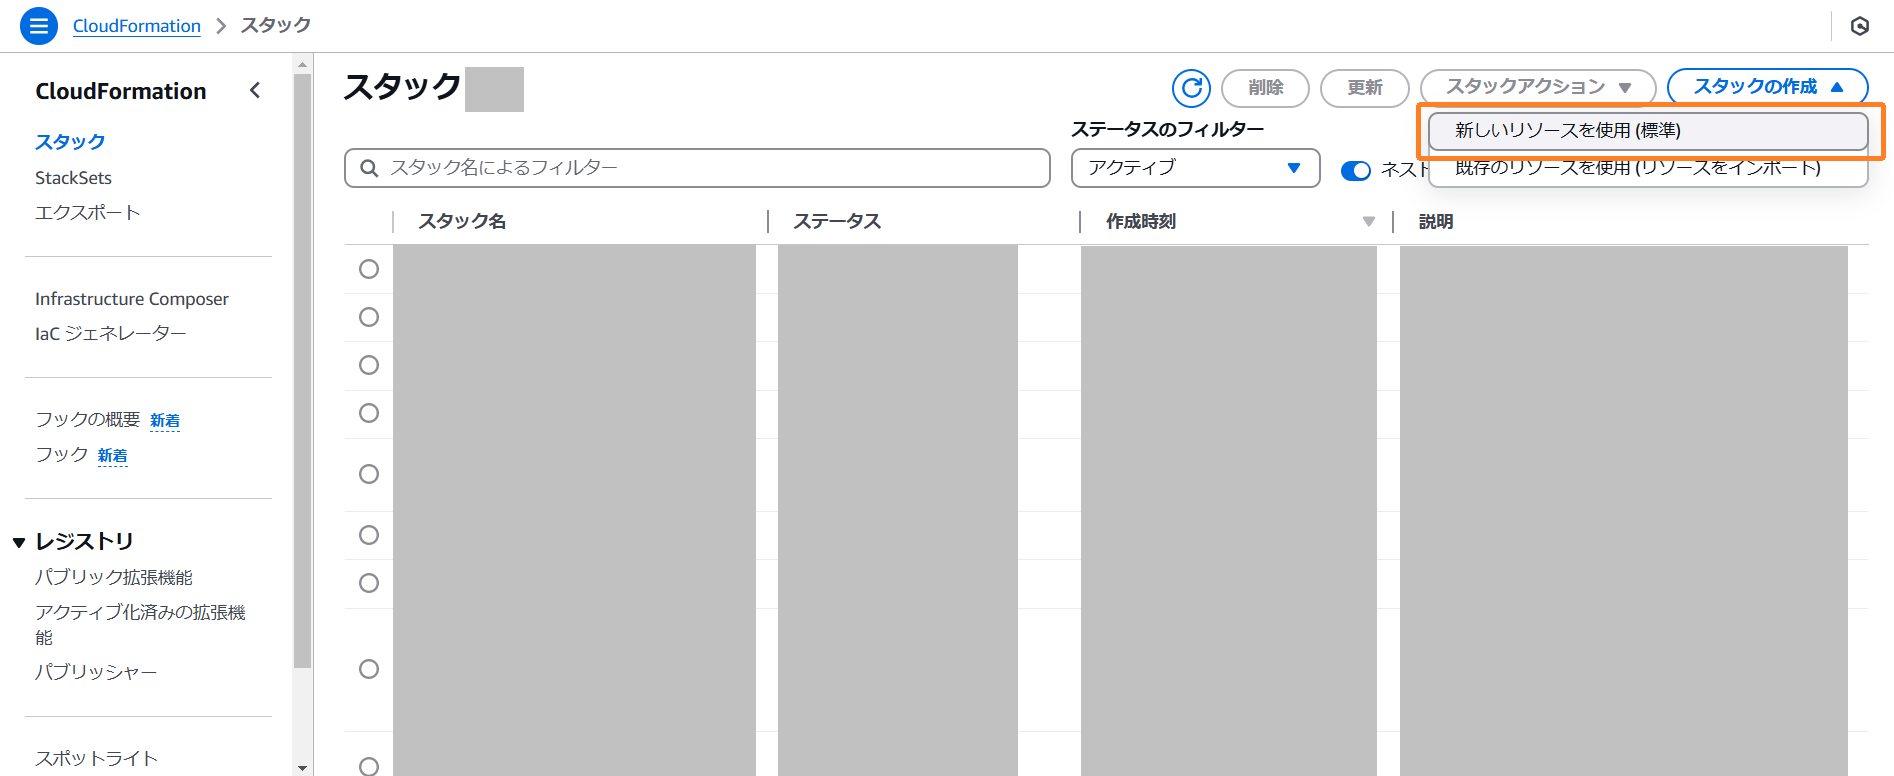This screenshot has height=776, width=1894.
Task: Click the hexagon icon at top right
Action: point(1859,26)
